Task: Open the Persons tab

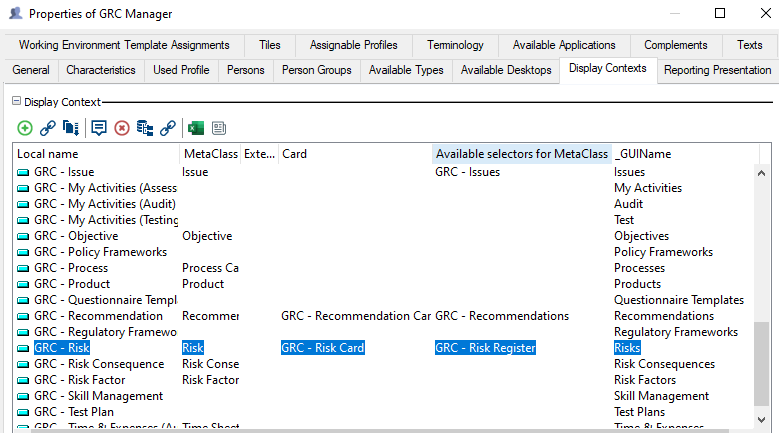Action: pos(245,70)
